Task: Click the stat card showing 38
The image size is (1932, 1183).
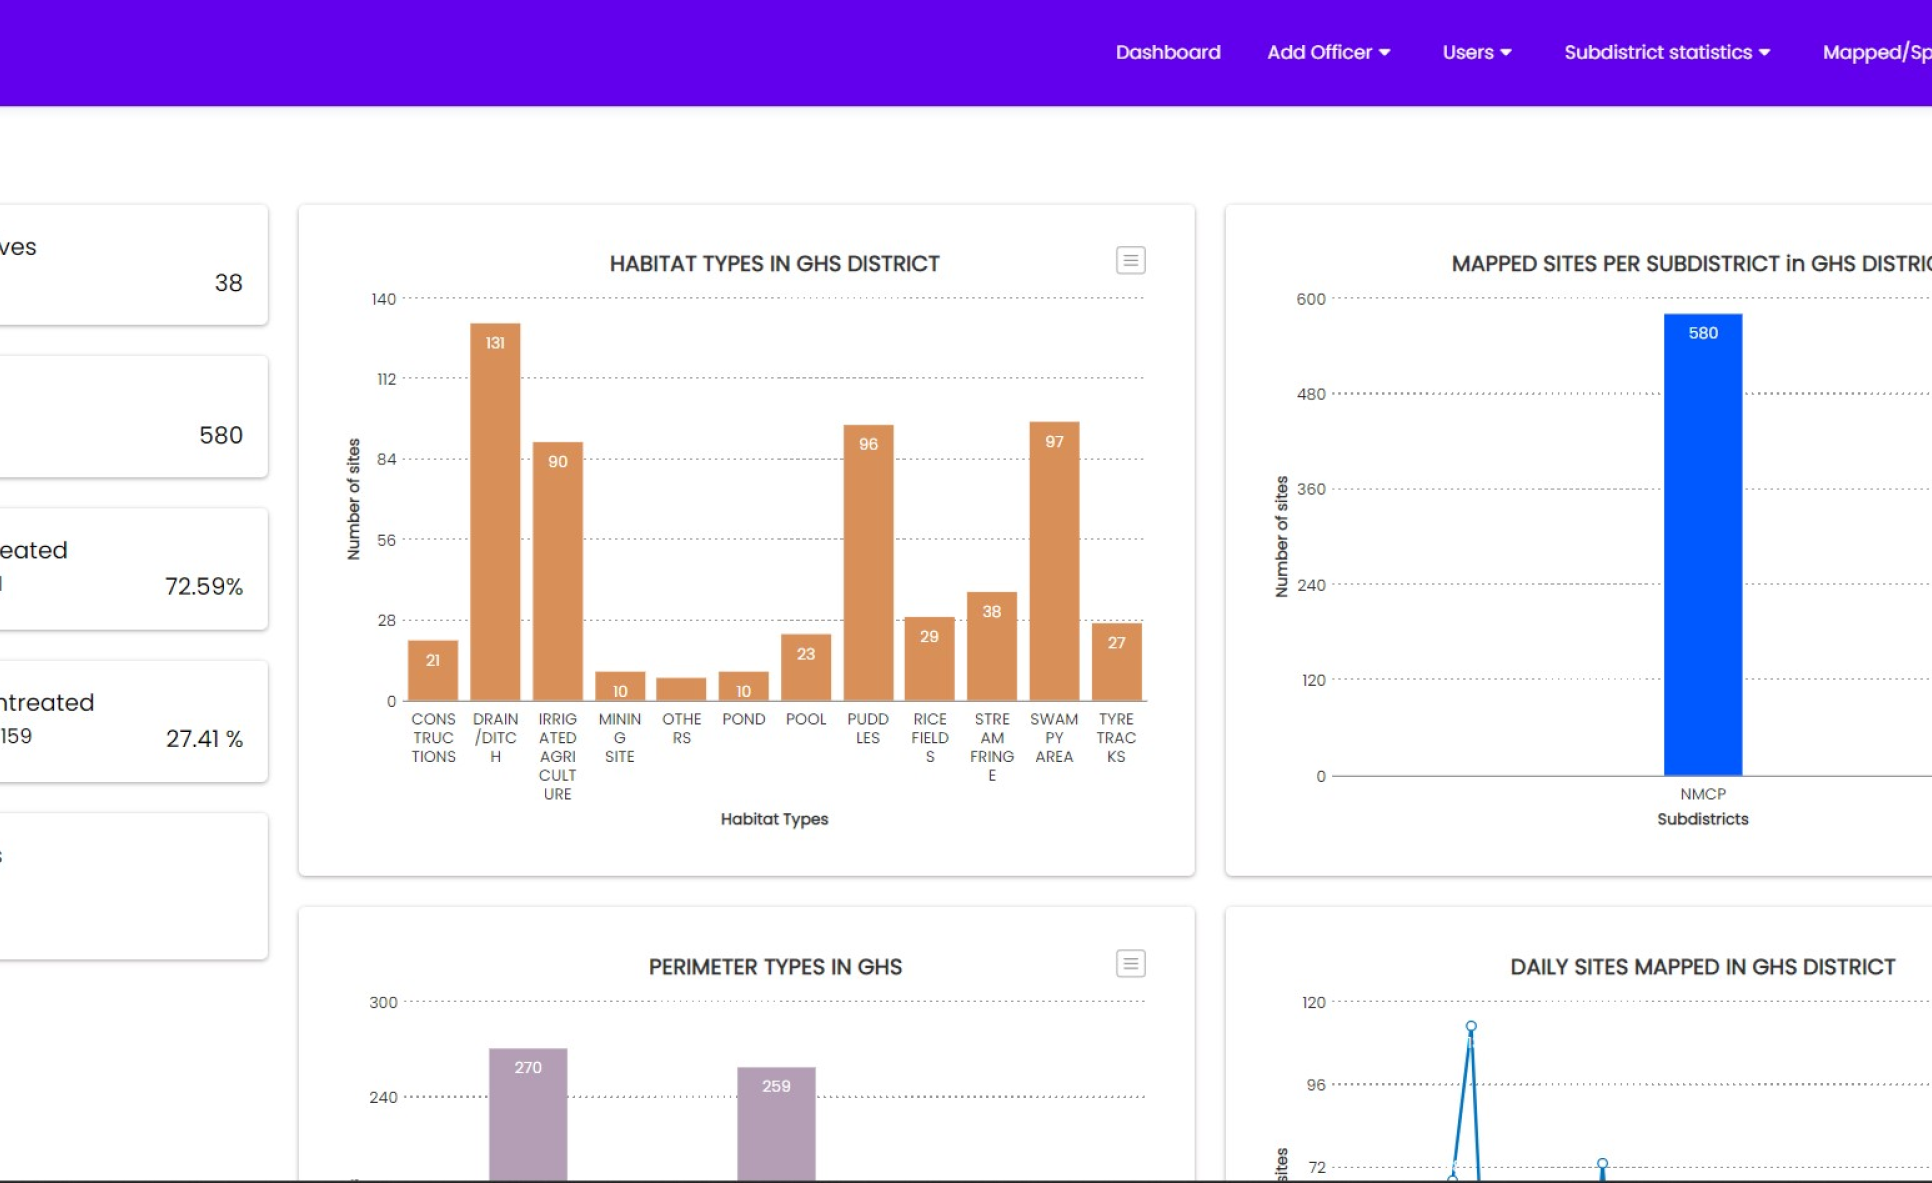Action: (133, 265)
